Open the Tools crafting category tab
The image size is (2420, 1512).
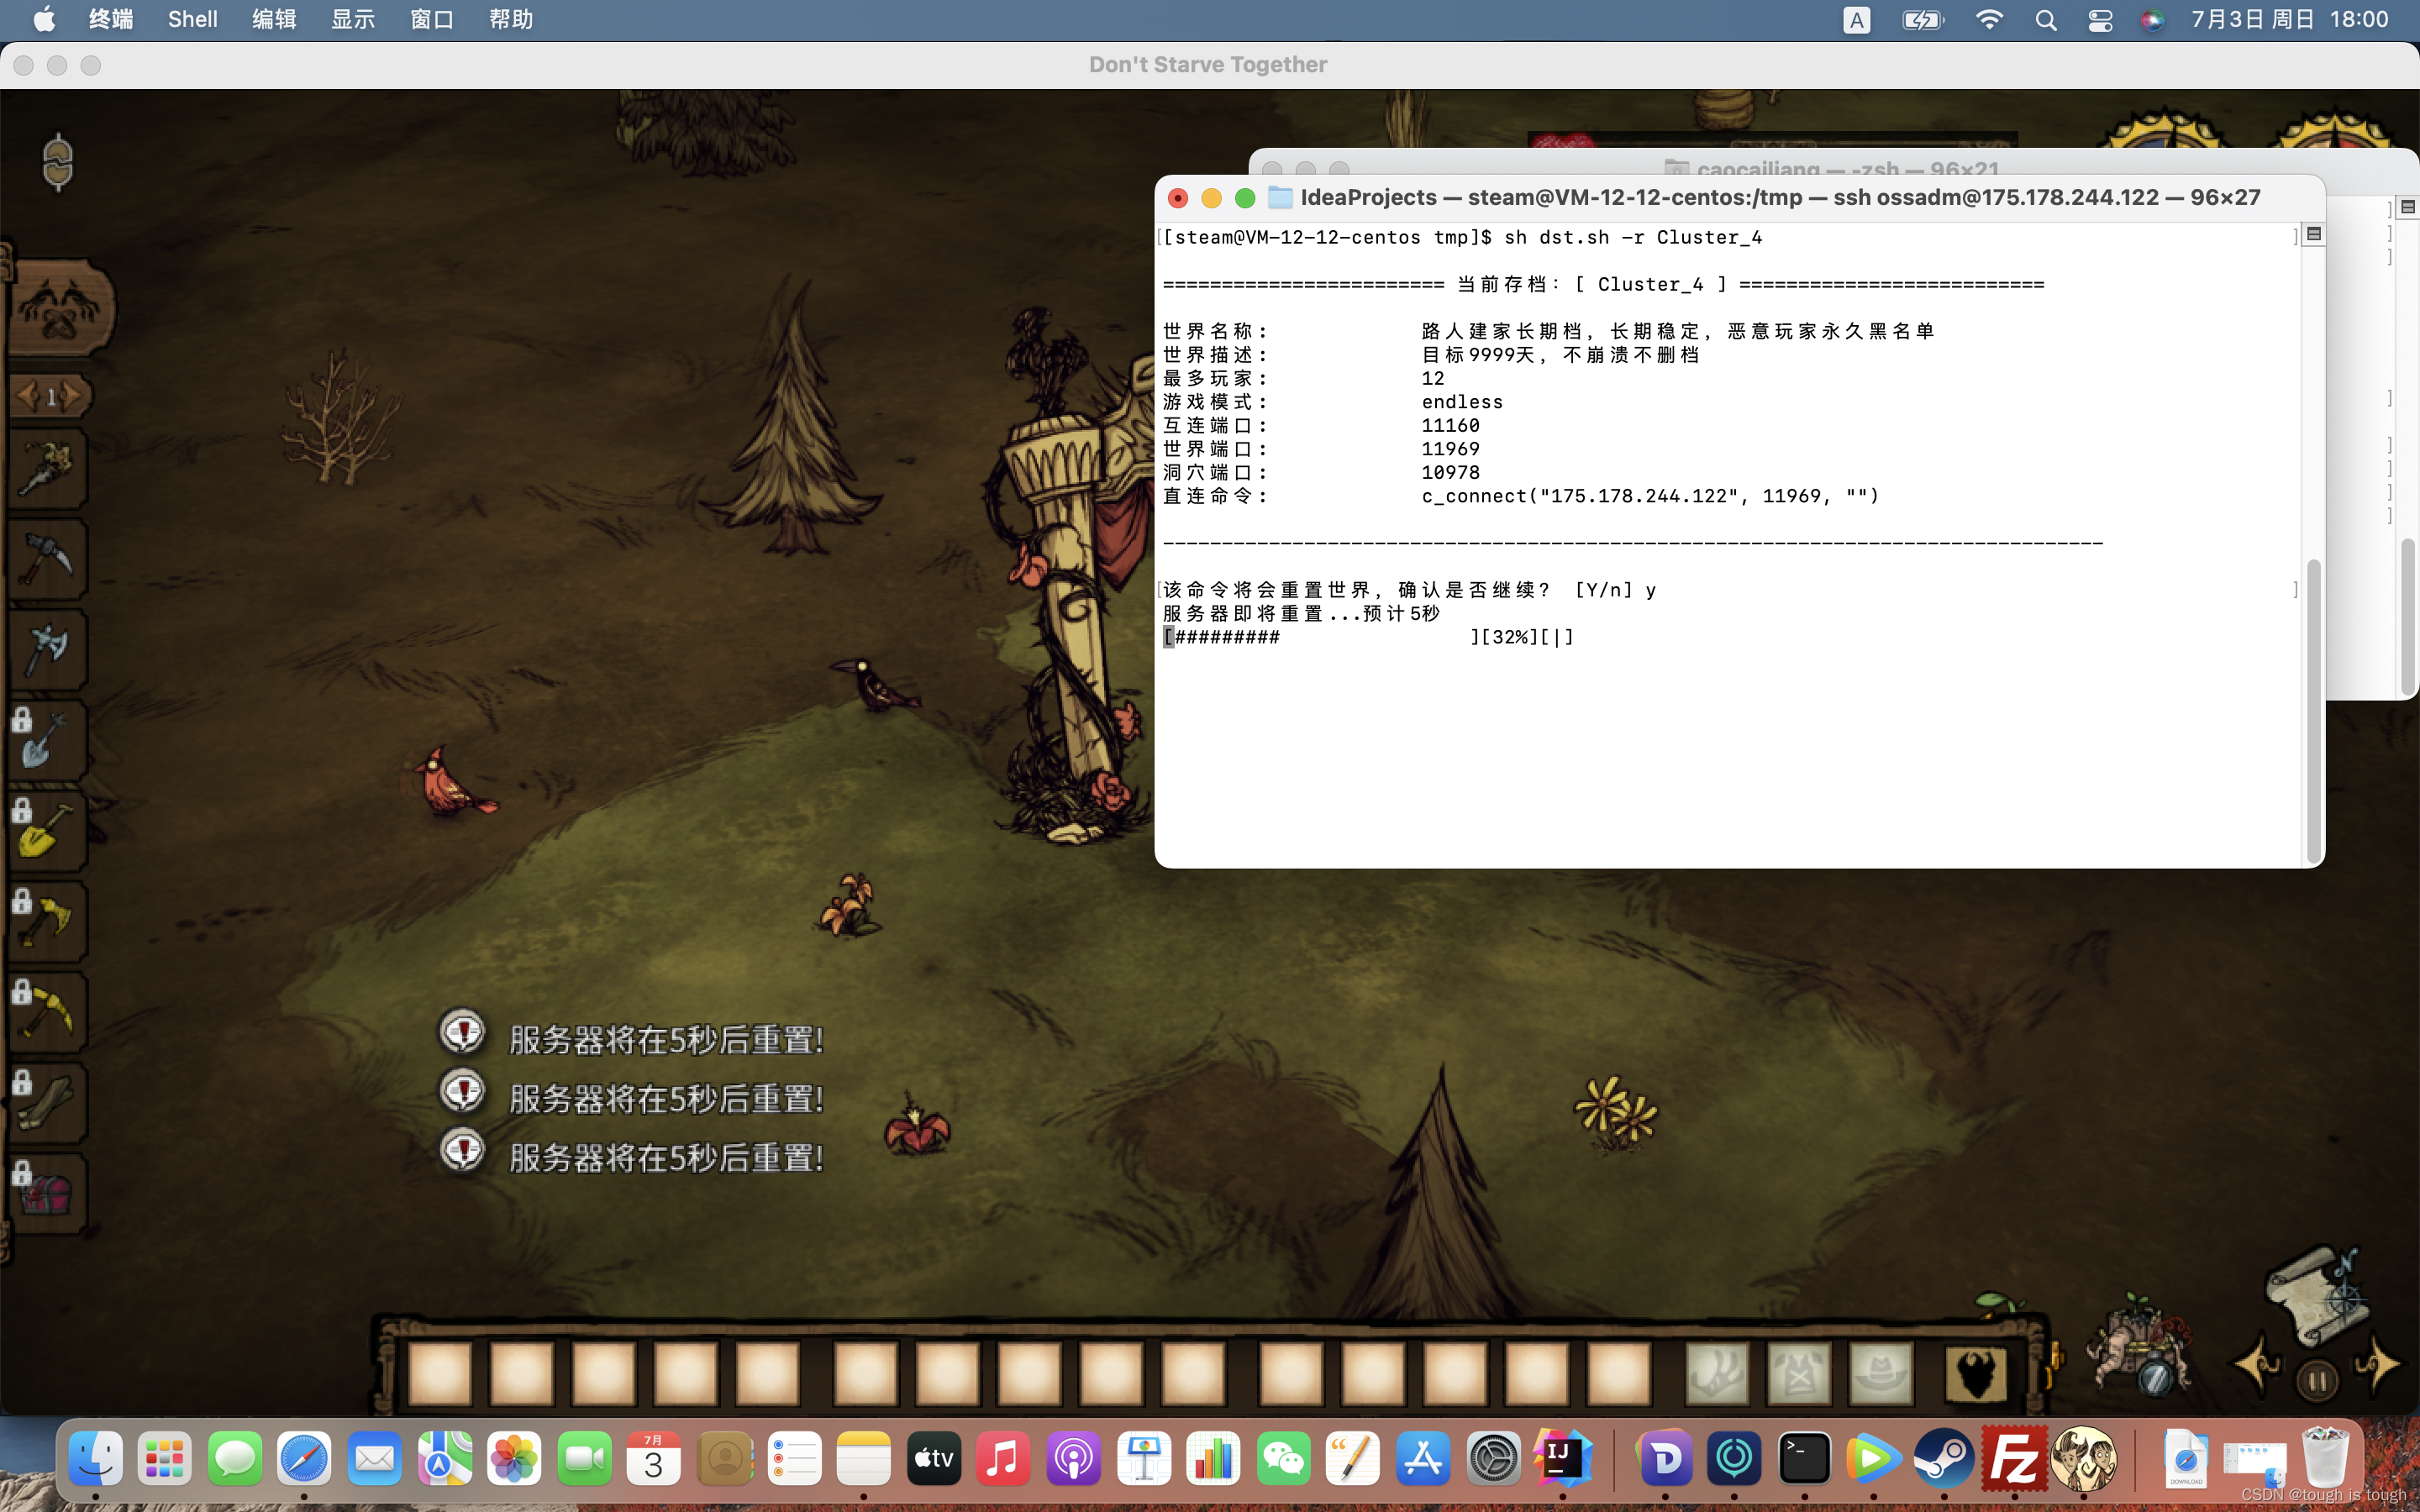point(60,309)
